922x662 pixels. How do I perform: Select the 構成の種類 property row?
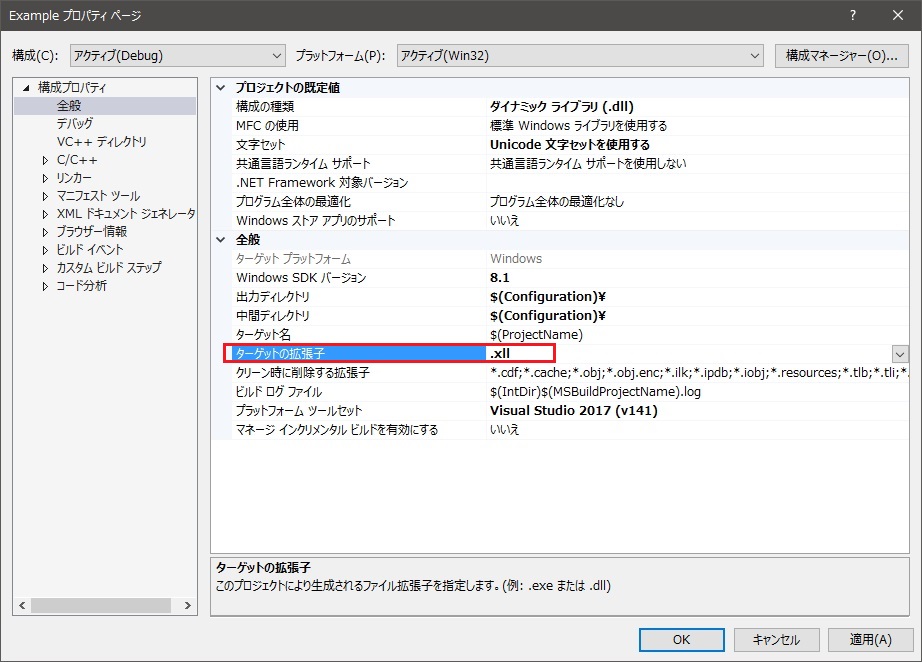click(350, 107)
